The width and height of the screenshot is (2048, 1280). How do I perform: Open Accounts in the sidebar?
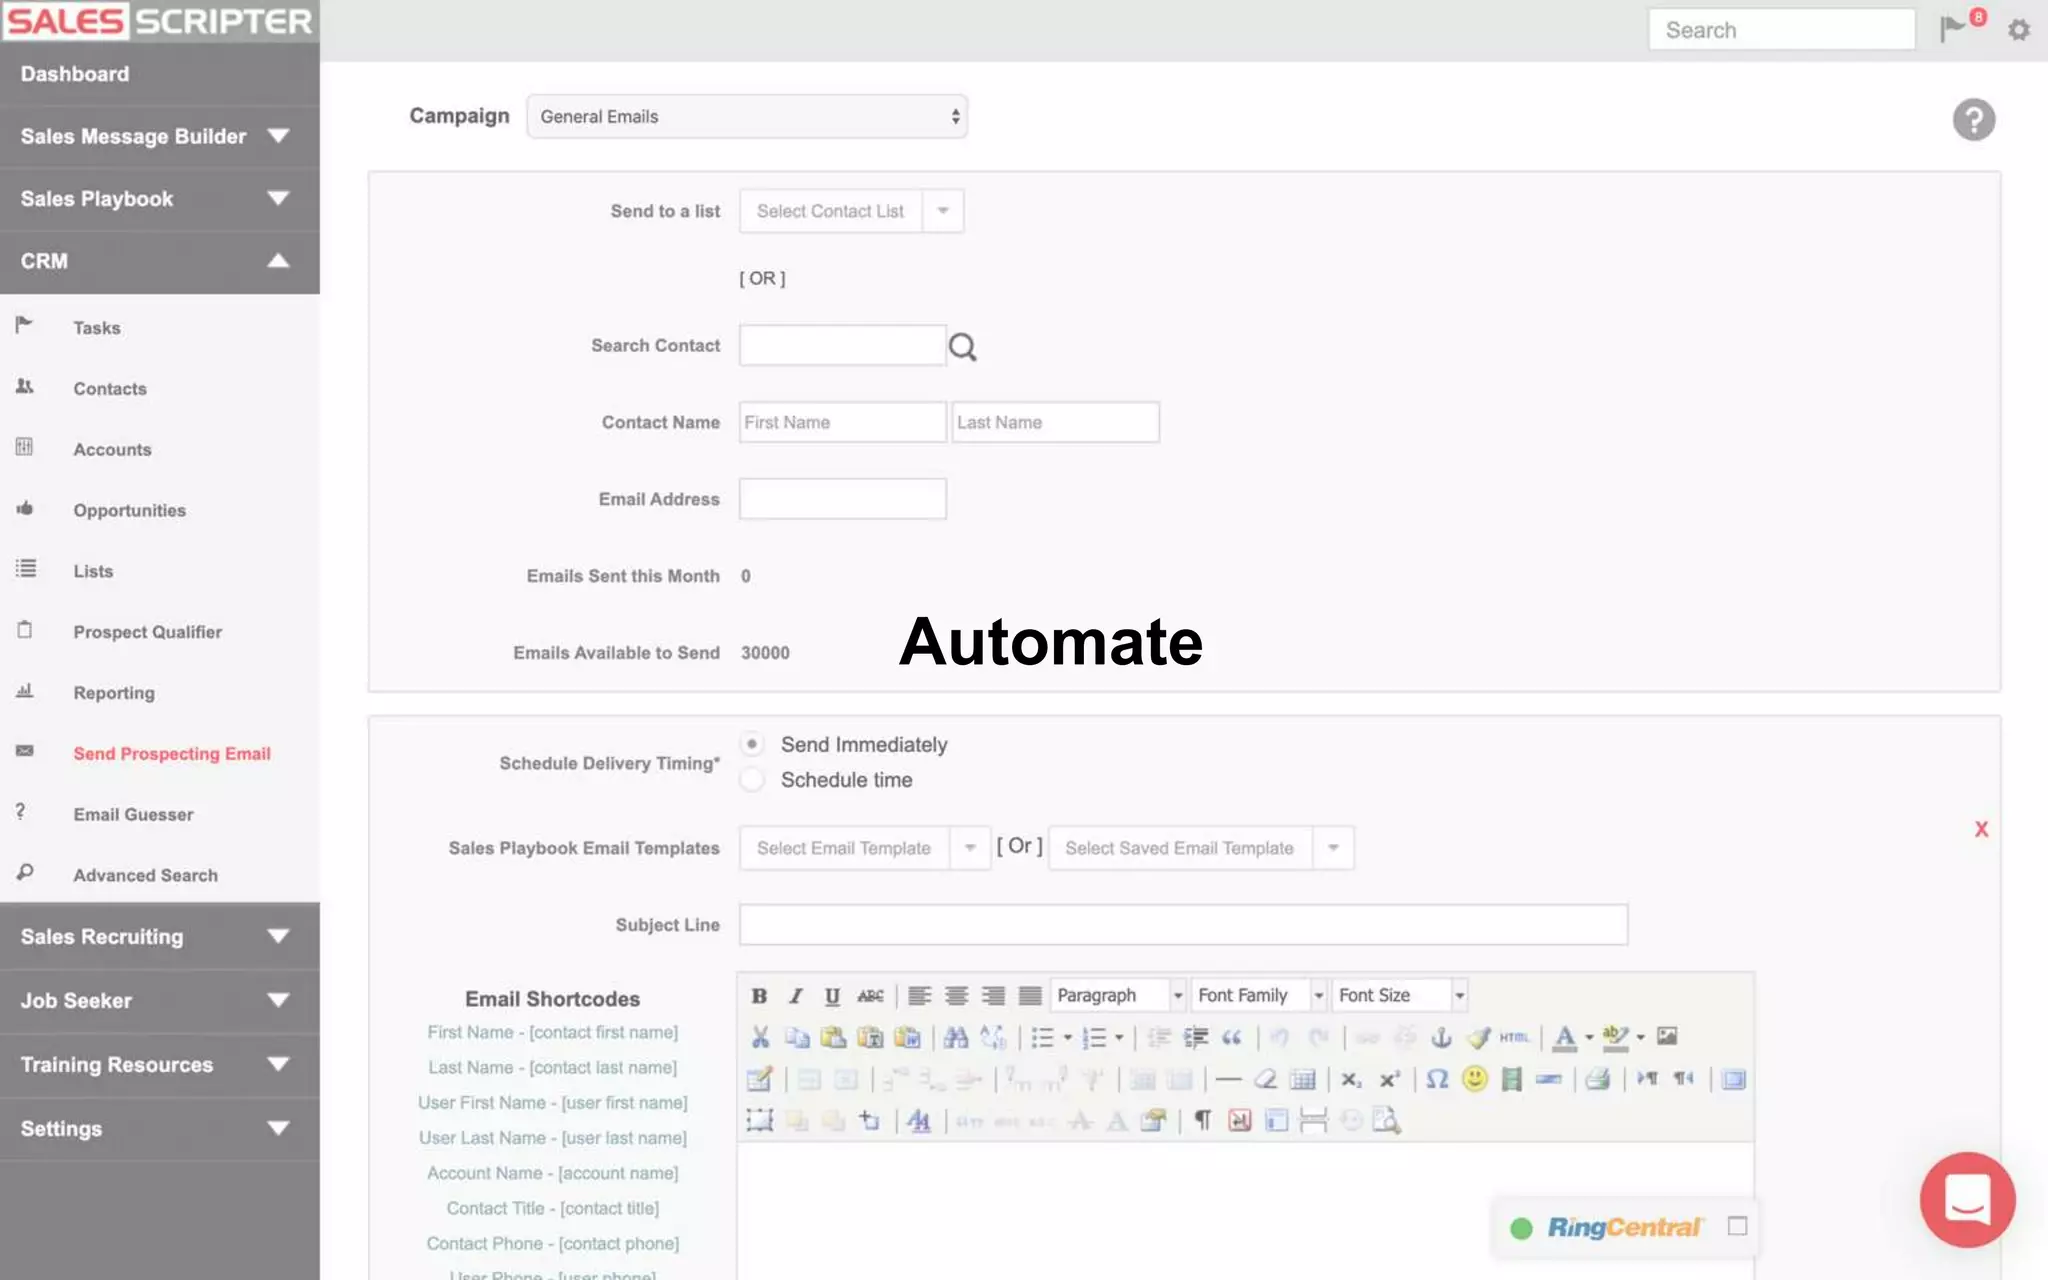point(112,450)
